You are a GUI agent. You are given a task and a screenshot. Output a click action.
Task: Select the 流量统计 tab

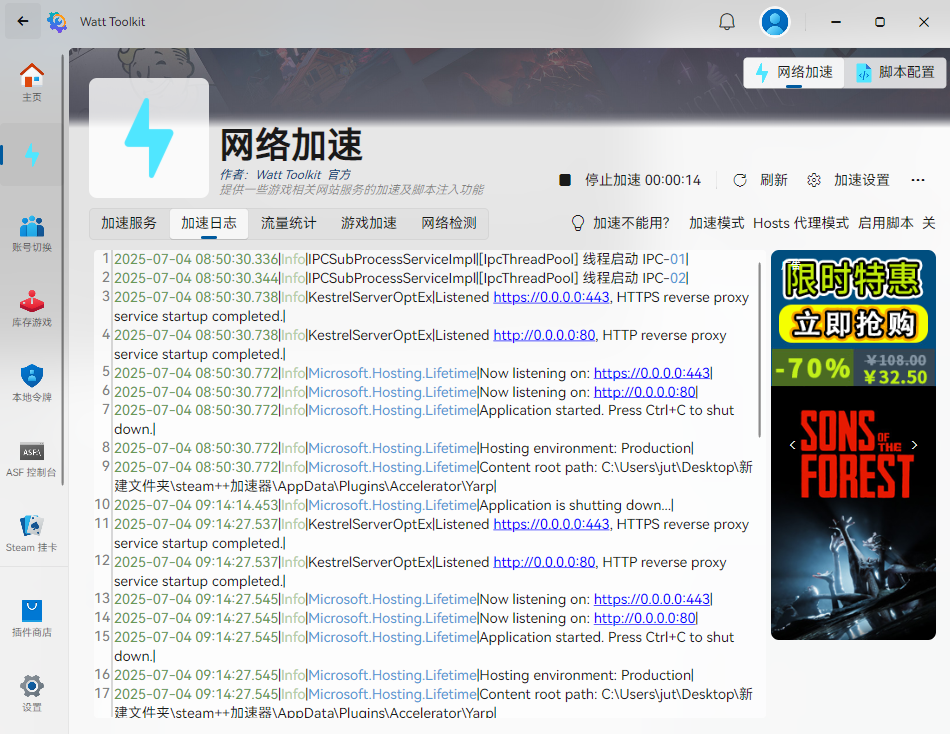pyautogui.click(x=288, y=223)
